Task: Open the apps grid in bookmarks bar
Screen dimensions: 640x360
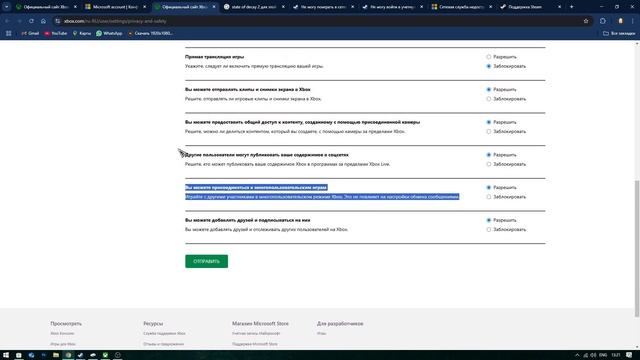Action: tap(9, 33)
